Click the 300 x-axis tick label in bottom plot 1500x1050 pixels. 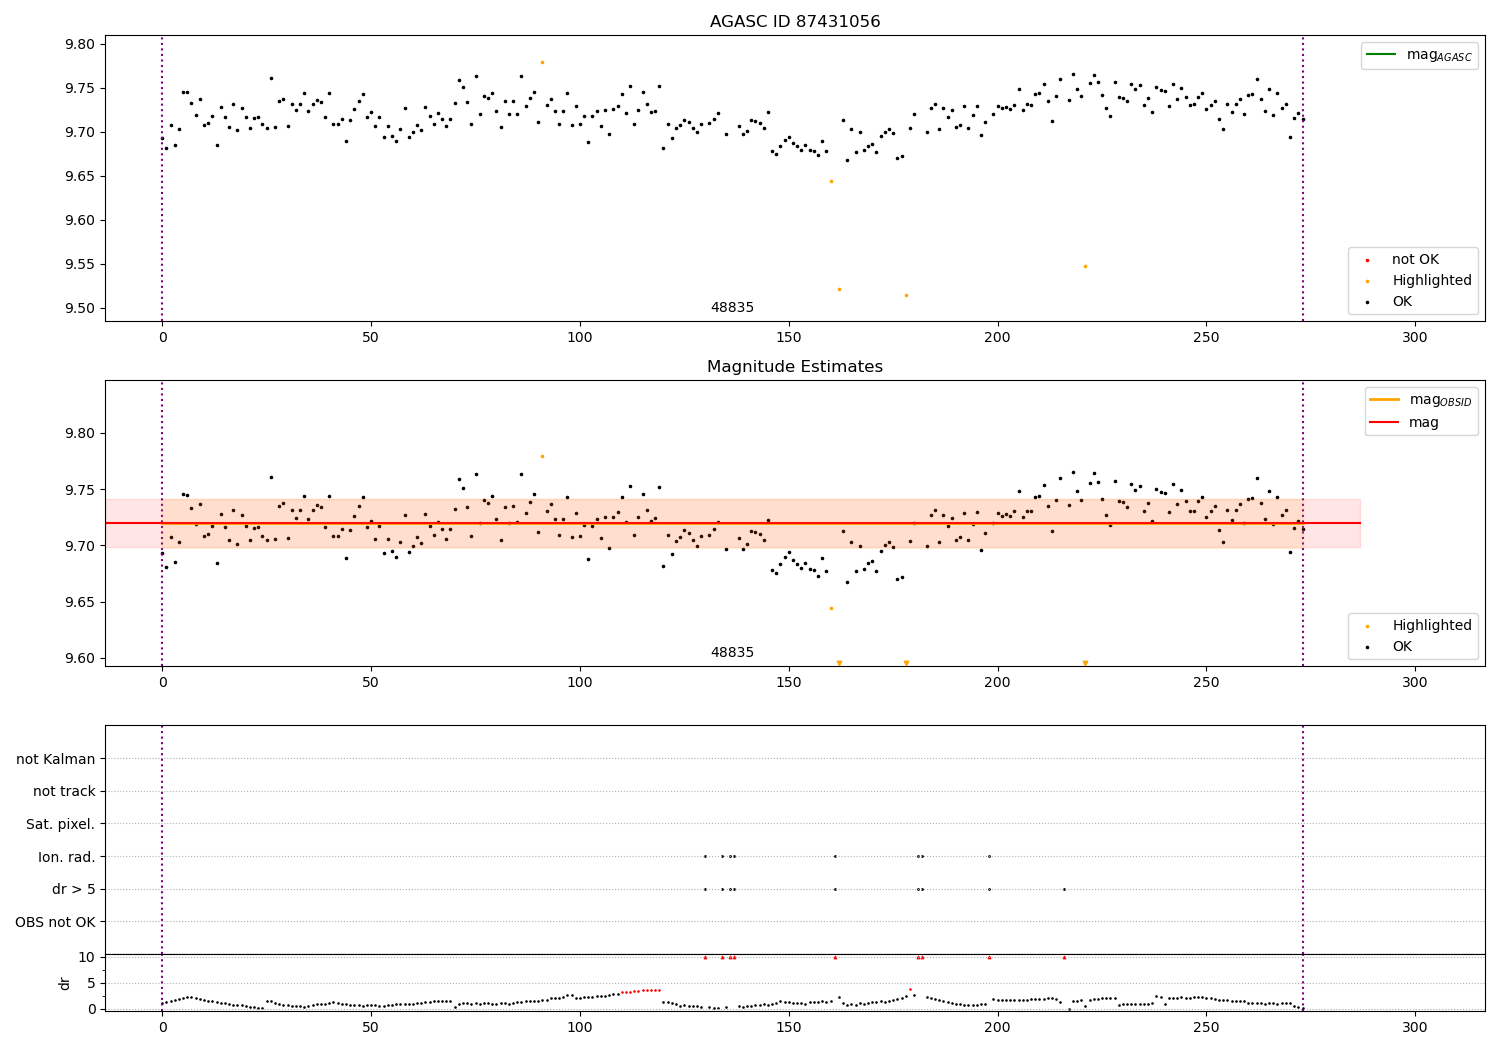[x=1414, y=1027]
